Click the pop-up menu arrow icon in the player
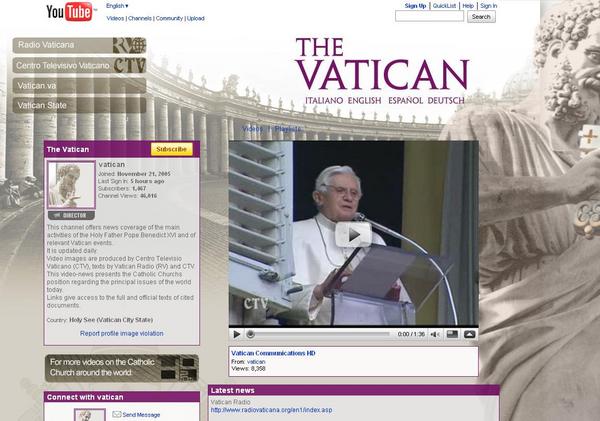Image resolution: width=600 pixels, height=421 pixels. pos(470,334)
